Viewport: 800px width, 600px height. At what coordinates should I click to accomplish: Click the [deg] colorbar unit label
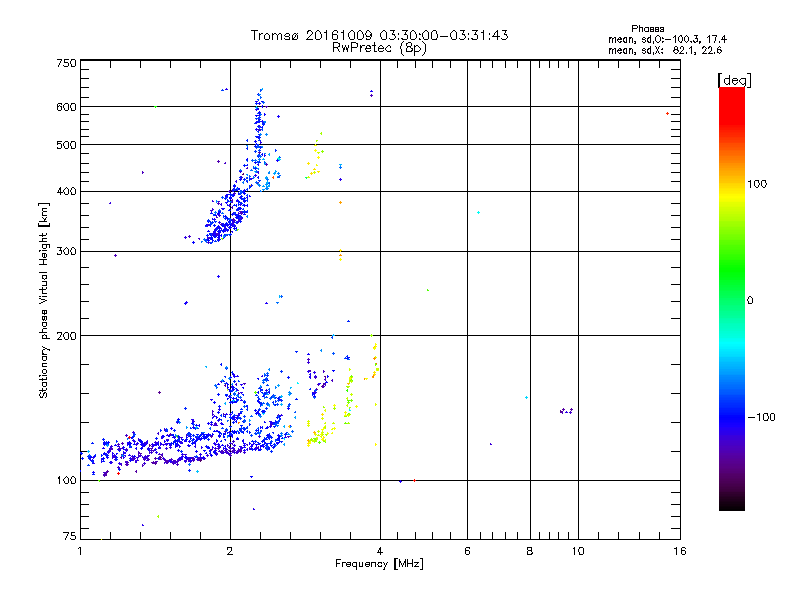coord(734,81)
